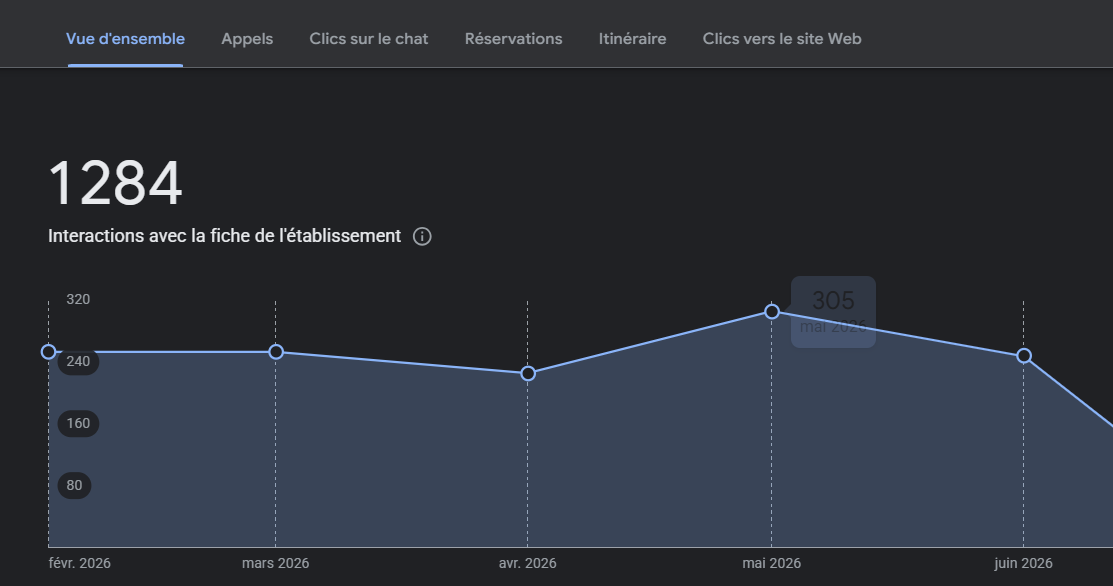Click the 80 axis label
The image size is (1113, 586).
75,486
